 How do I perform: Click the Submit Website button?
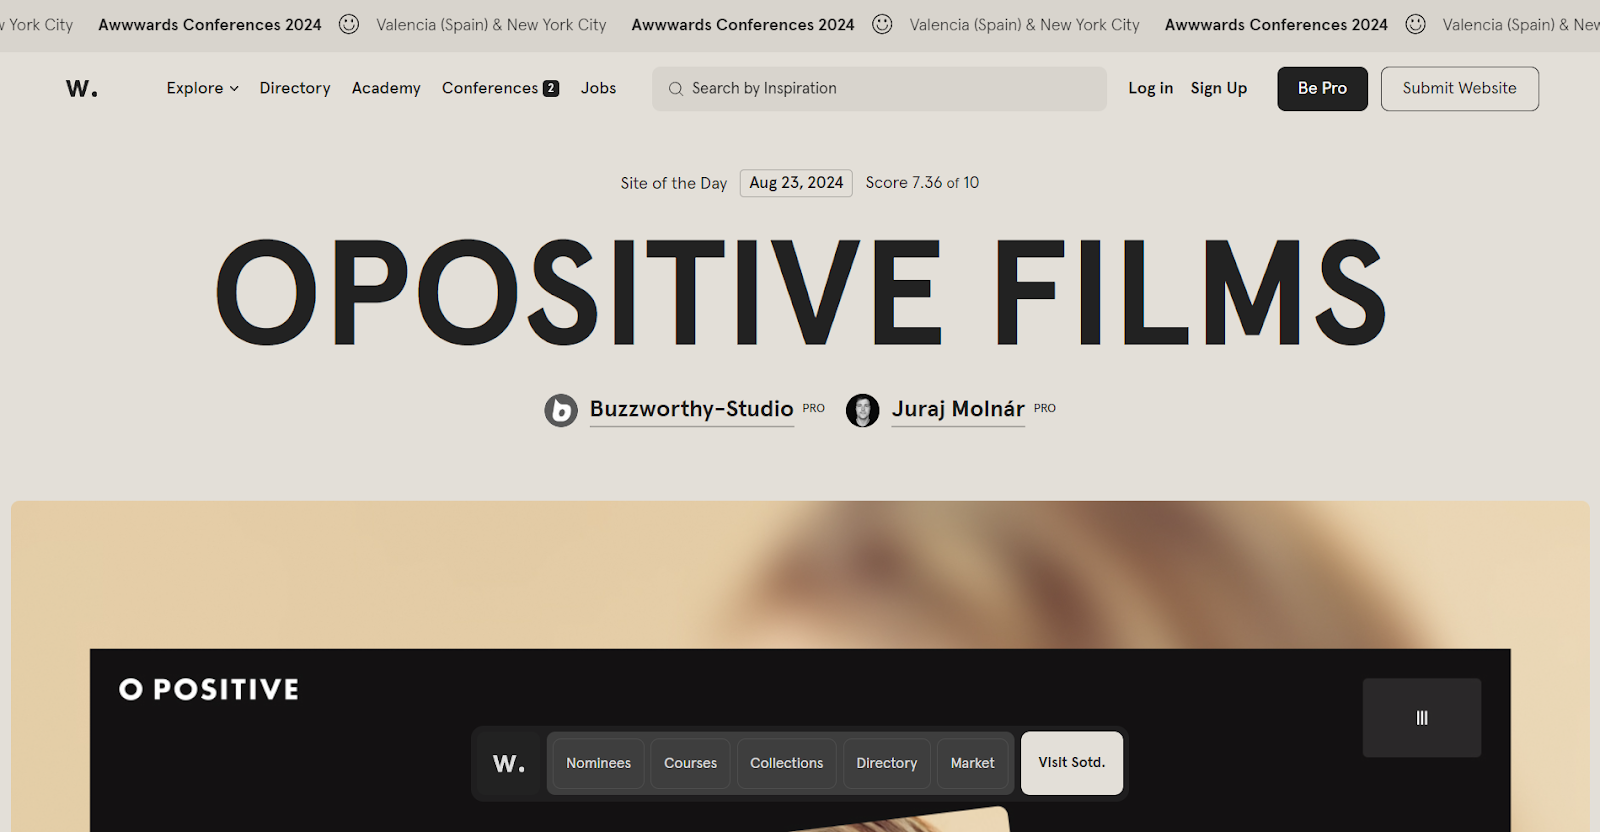[x=1459, y=89]
